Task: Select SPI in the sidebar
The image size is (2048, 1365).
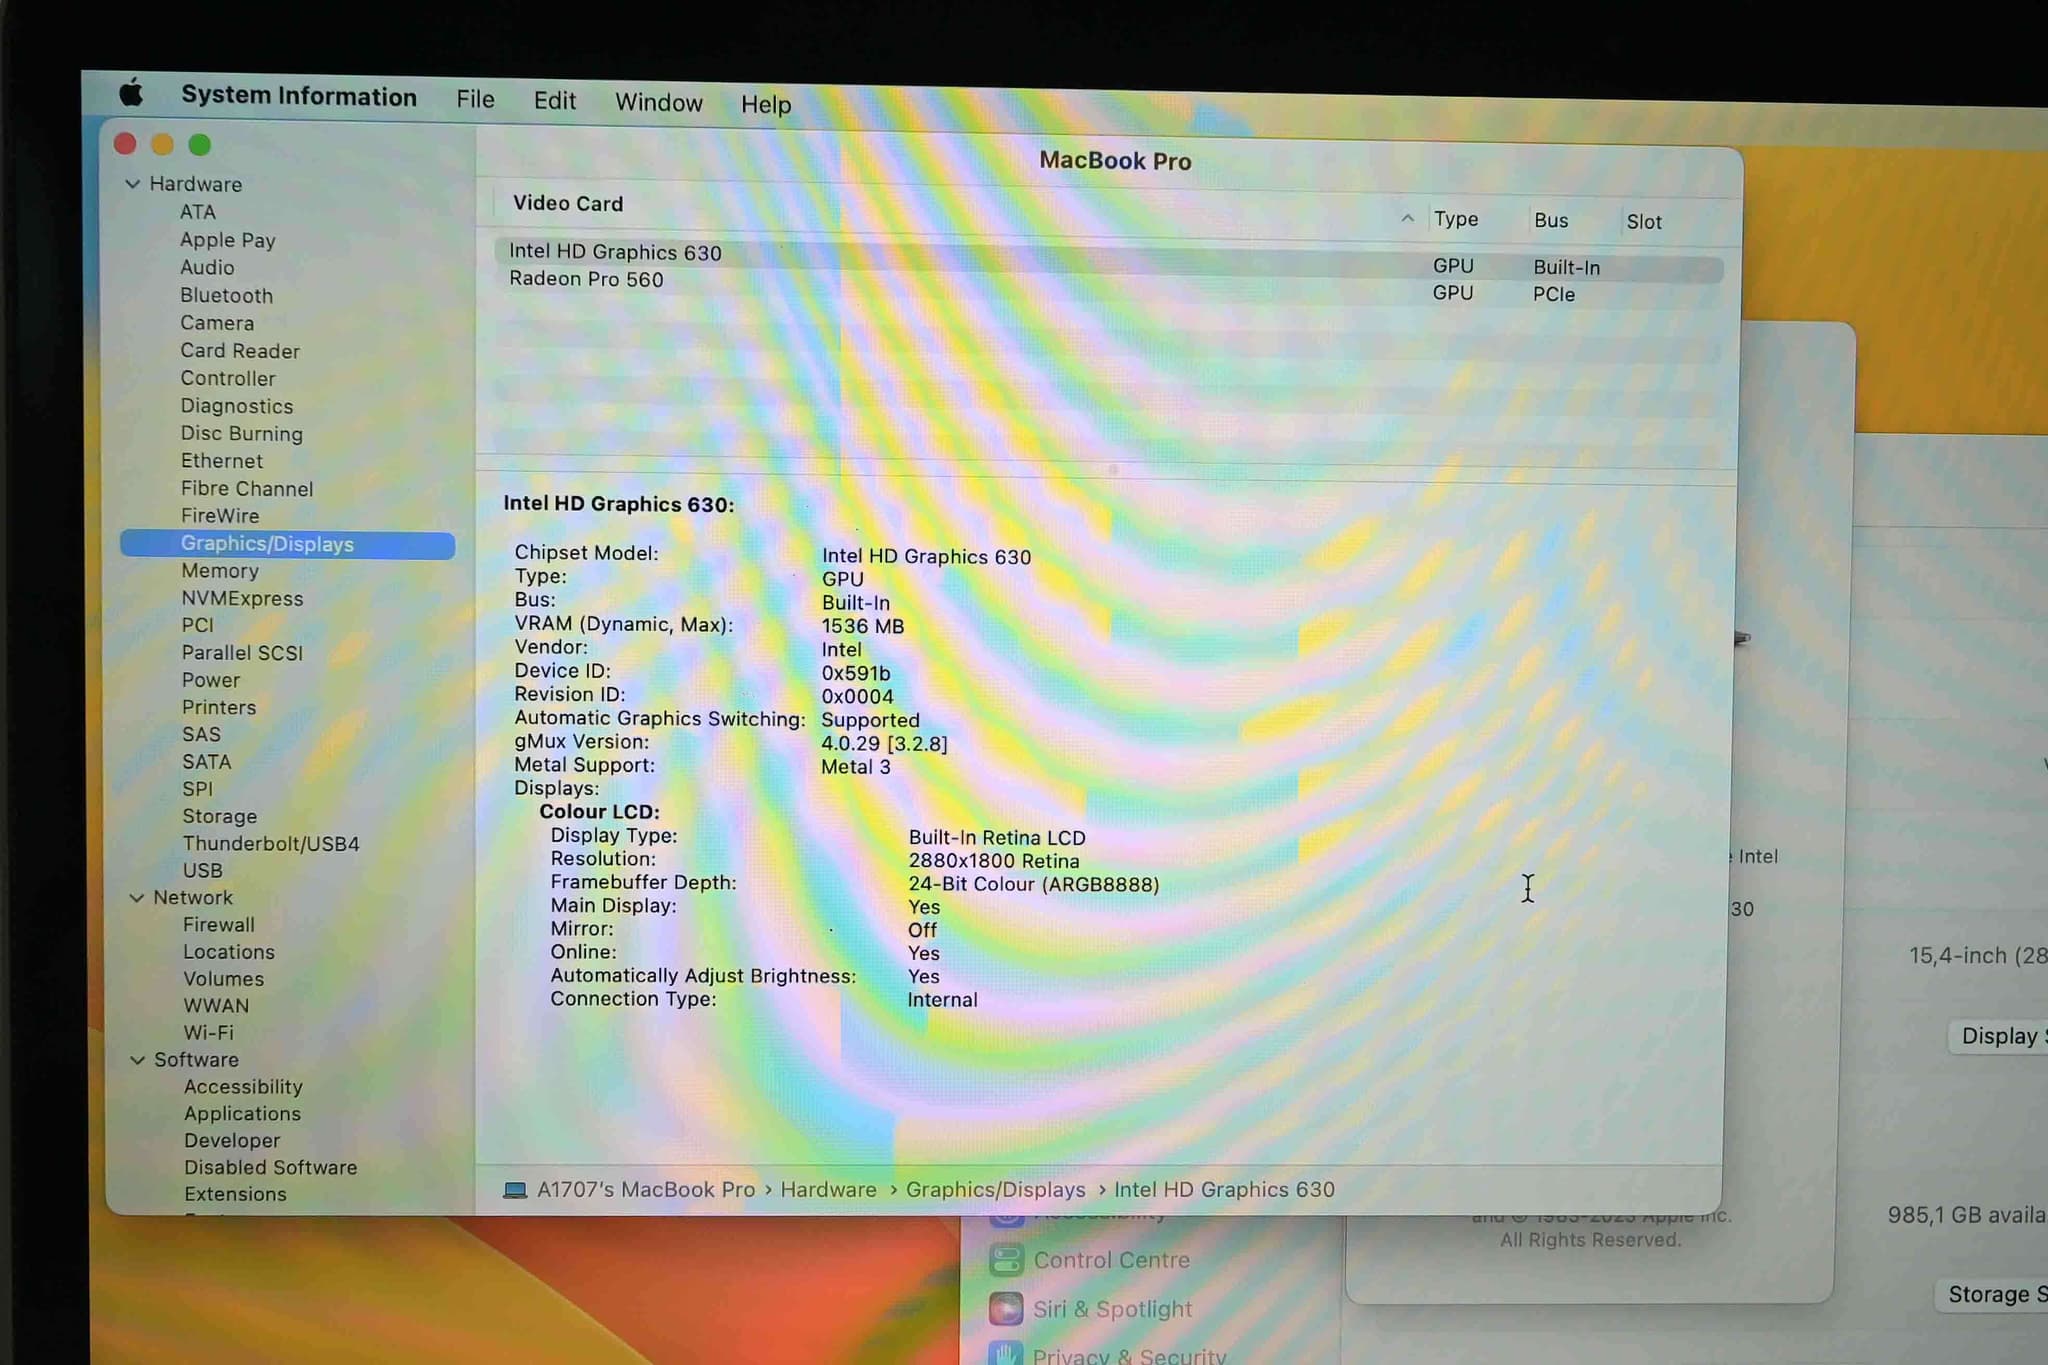Action: point(197,789)
